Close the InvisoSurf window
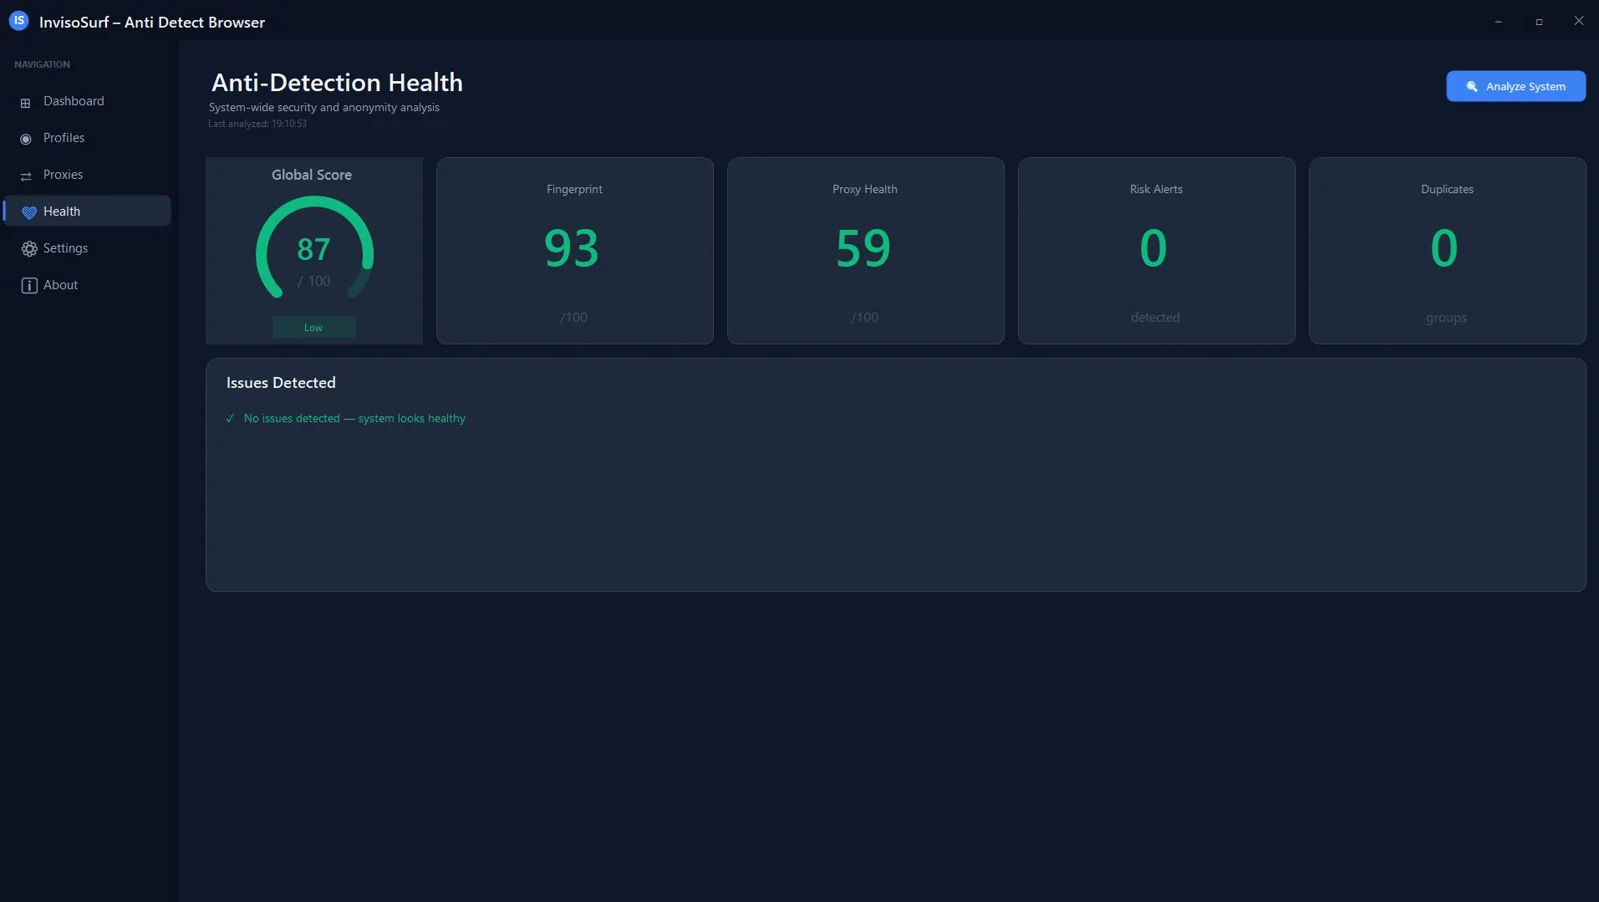The width and height of the screenshot is (1599, 902). 1579,21
